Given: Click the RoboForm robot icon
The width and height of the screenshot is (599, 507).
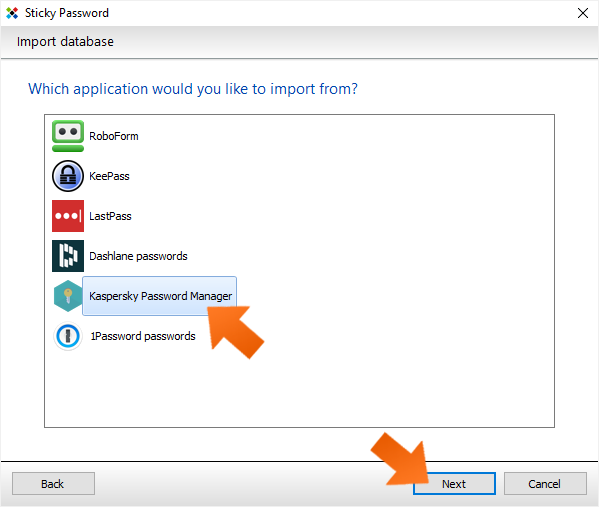Looking at the screenshot, I should click(x=68, y=136).
